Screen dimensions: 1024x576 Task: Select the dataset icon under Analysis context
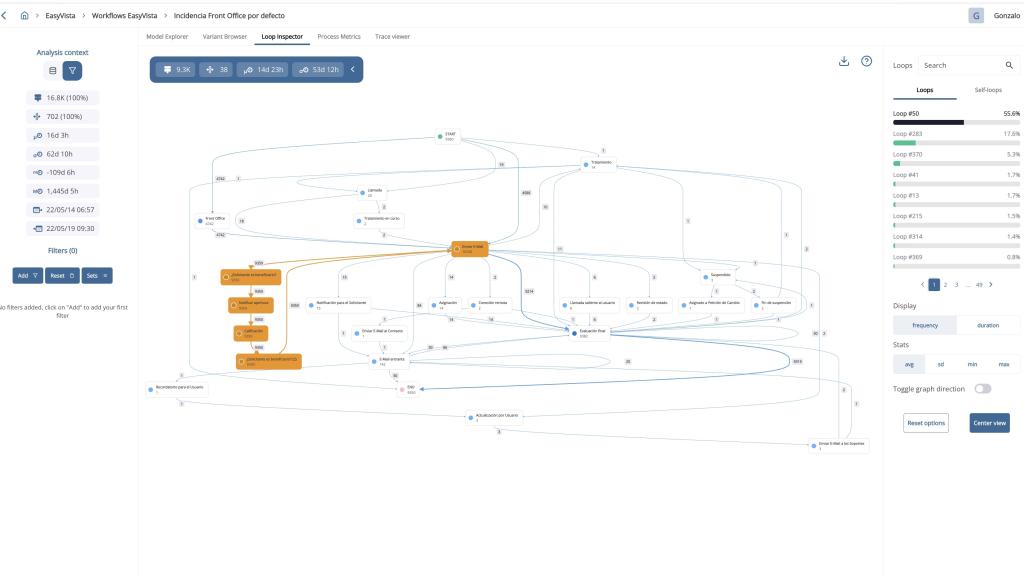coord(53,71)
